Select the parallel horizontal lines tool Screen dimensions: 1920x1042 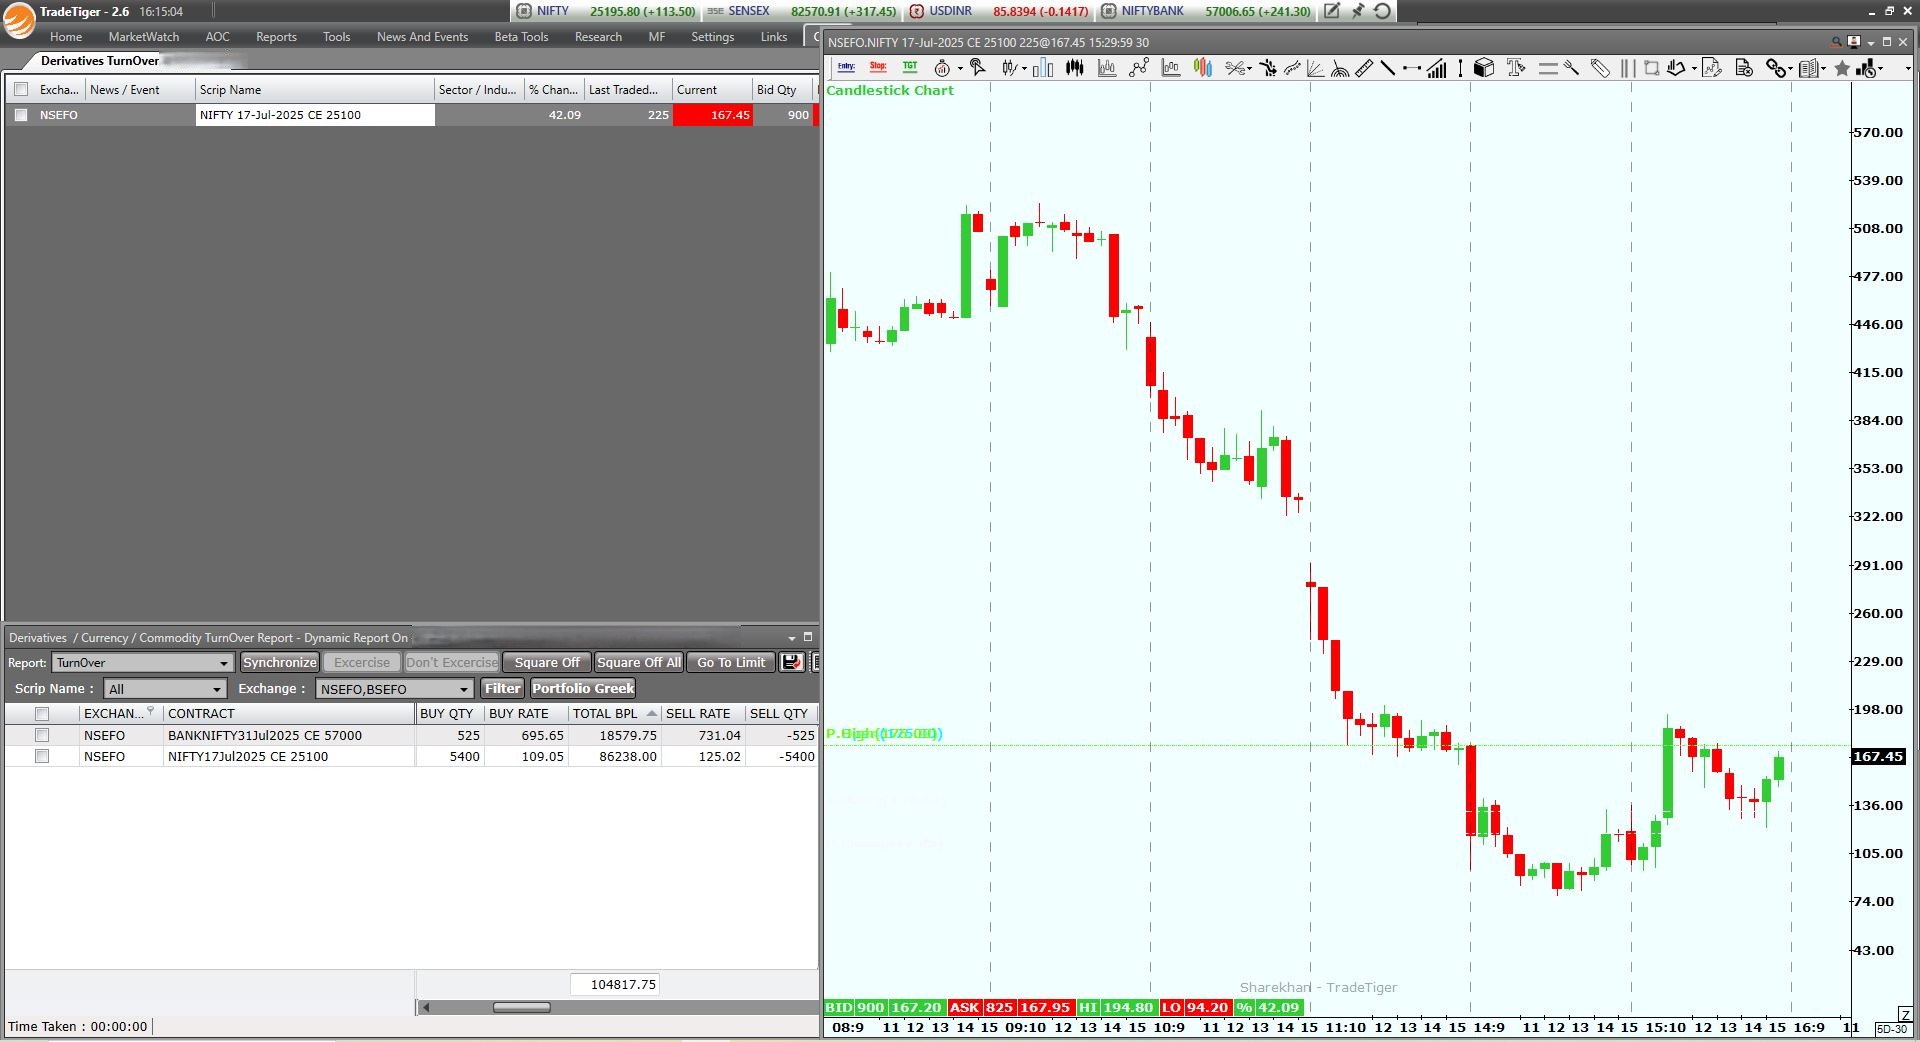click(x=1548, y=68)
